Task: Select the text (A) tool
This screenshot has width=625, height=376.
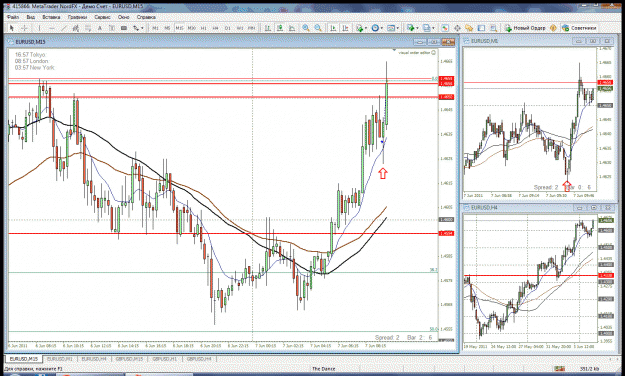Action: (x=100, y=28)
